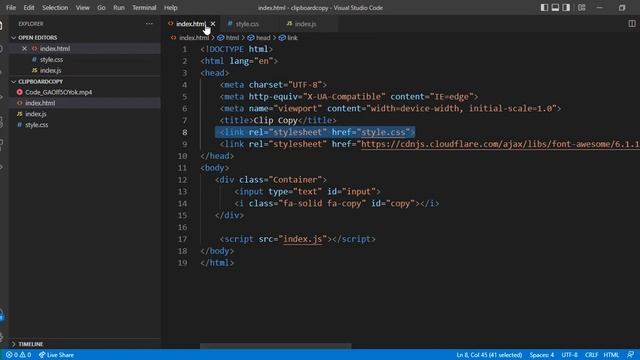
Task: Click the red mp4 file icon
Action: tap(19, 92)
